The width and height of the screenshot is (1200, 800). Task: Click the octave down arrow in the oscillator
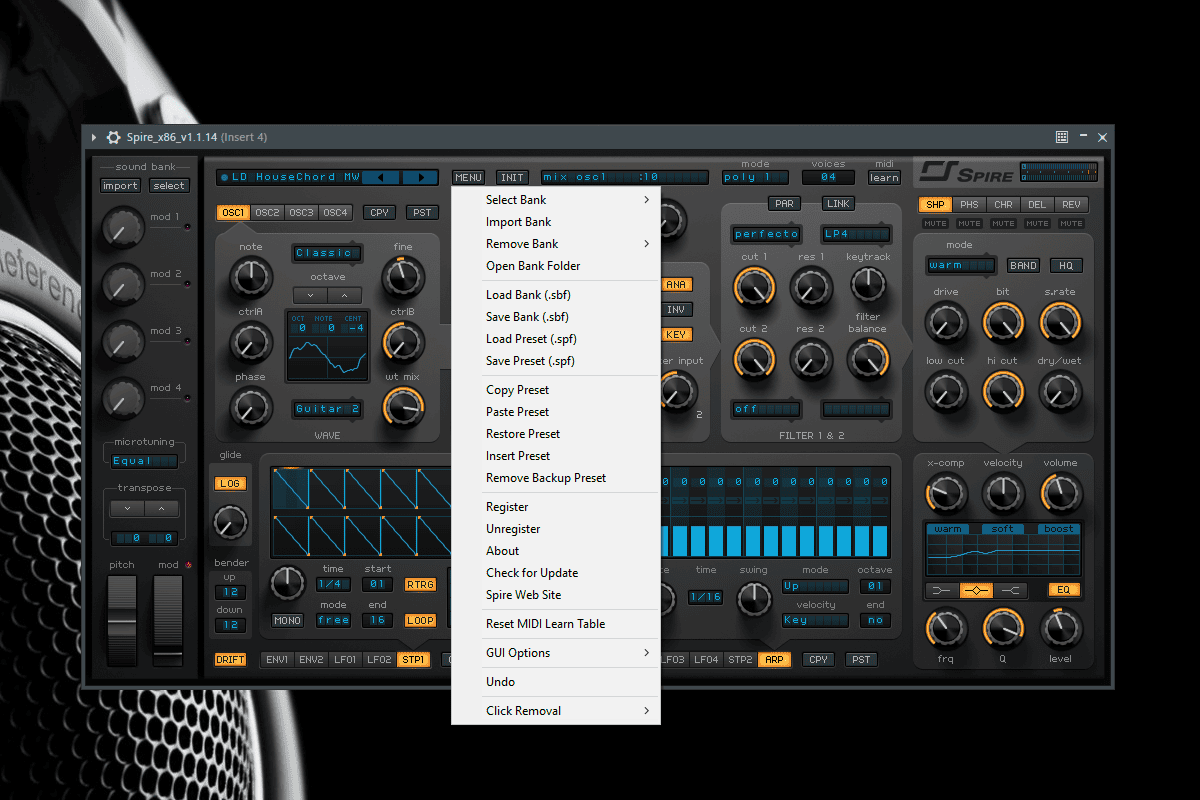(310, 295)
